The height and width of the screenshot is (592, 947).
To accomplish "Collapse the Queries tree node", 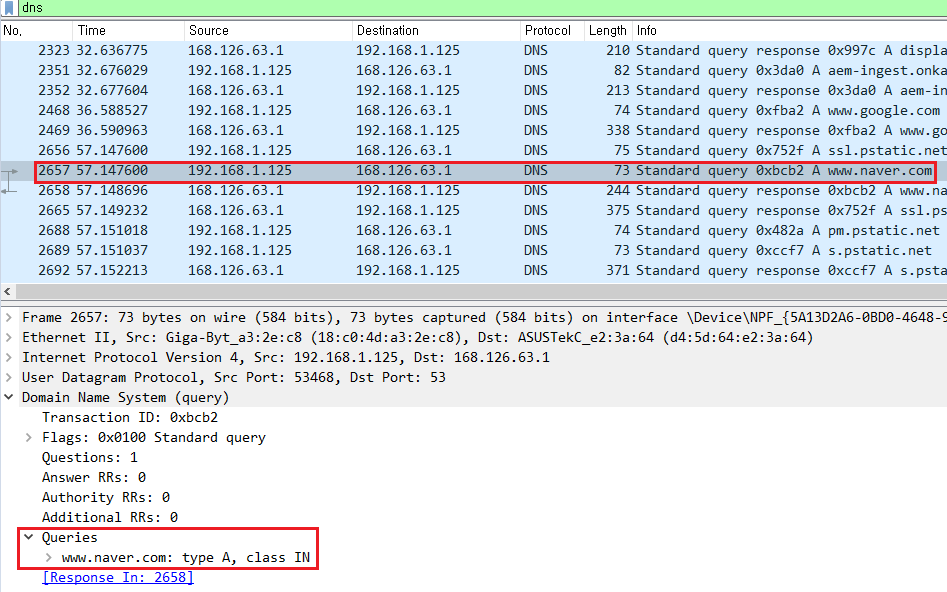I will click(28, 537).
